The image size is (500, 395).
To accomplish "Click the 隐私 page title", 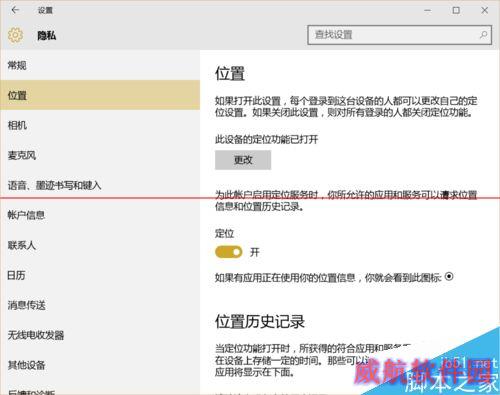I will [46, 35].
